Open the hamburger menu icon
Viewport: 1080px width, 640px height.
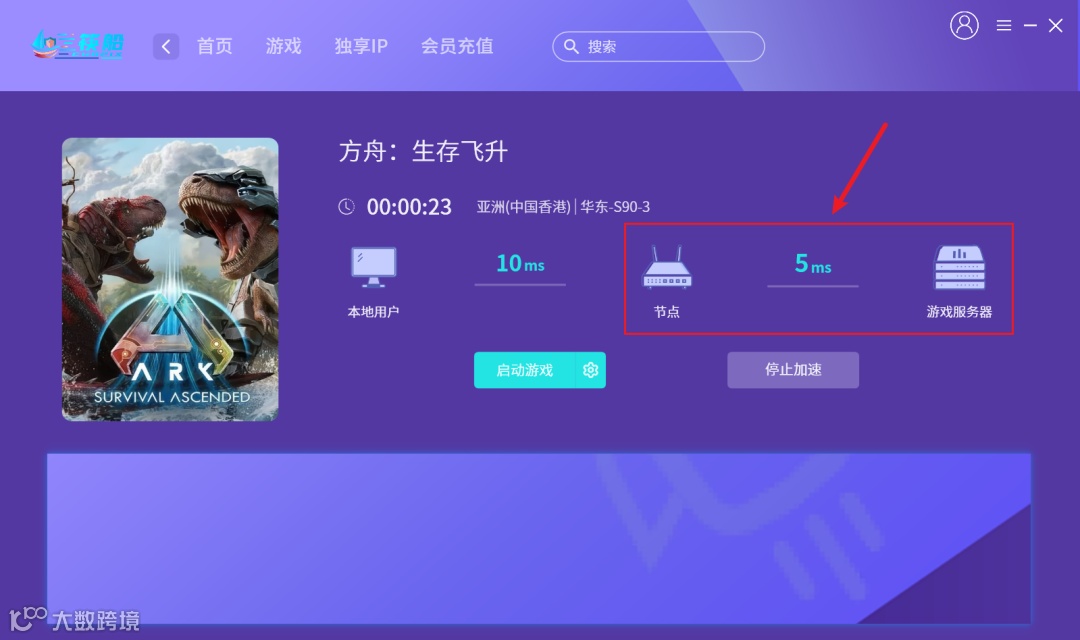[1004, 25]
